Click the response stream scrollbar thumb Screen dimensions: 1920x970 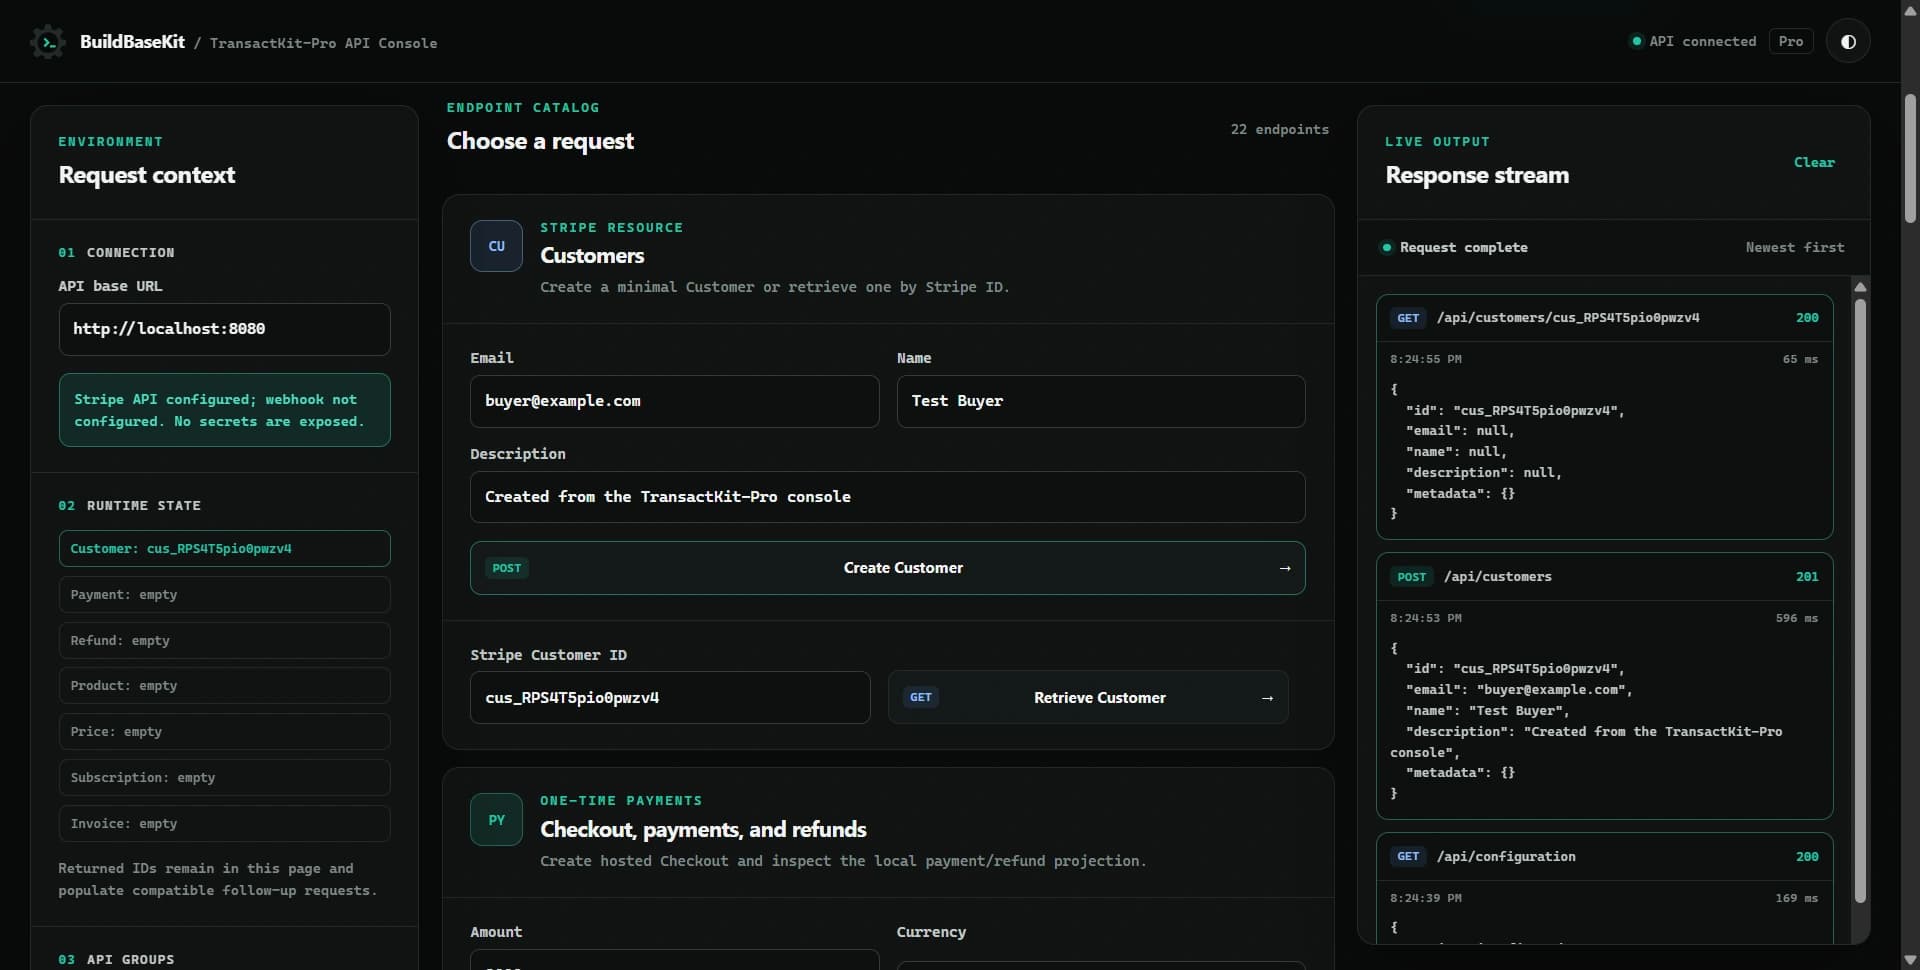pyautogui.click(x=1860, y=600)
